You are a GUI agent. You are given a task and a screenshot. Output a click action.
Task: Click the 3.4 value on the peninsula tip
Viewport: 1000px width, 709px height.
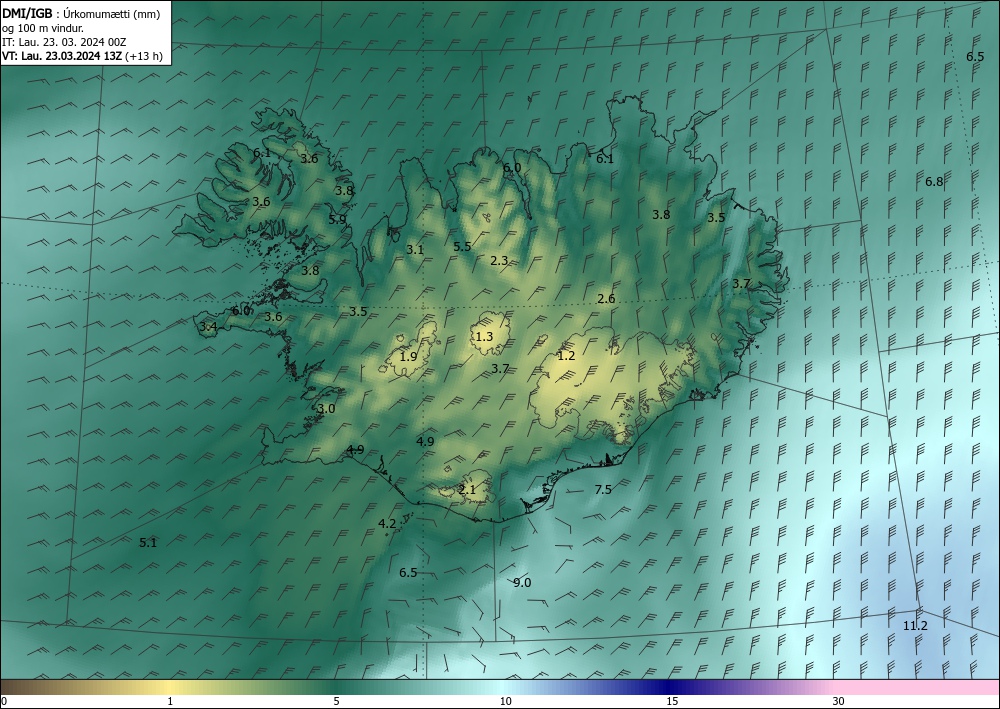coord(209,327)
